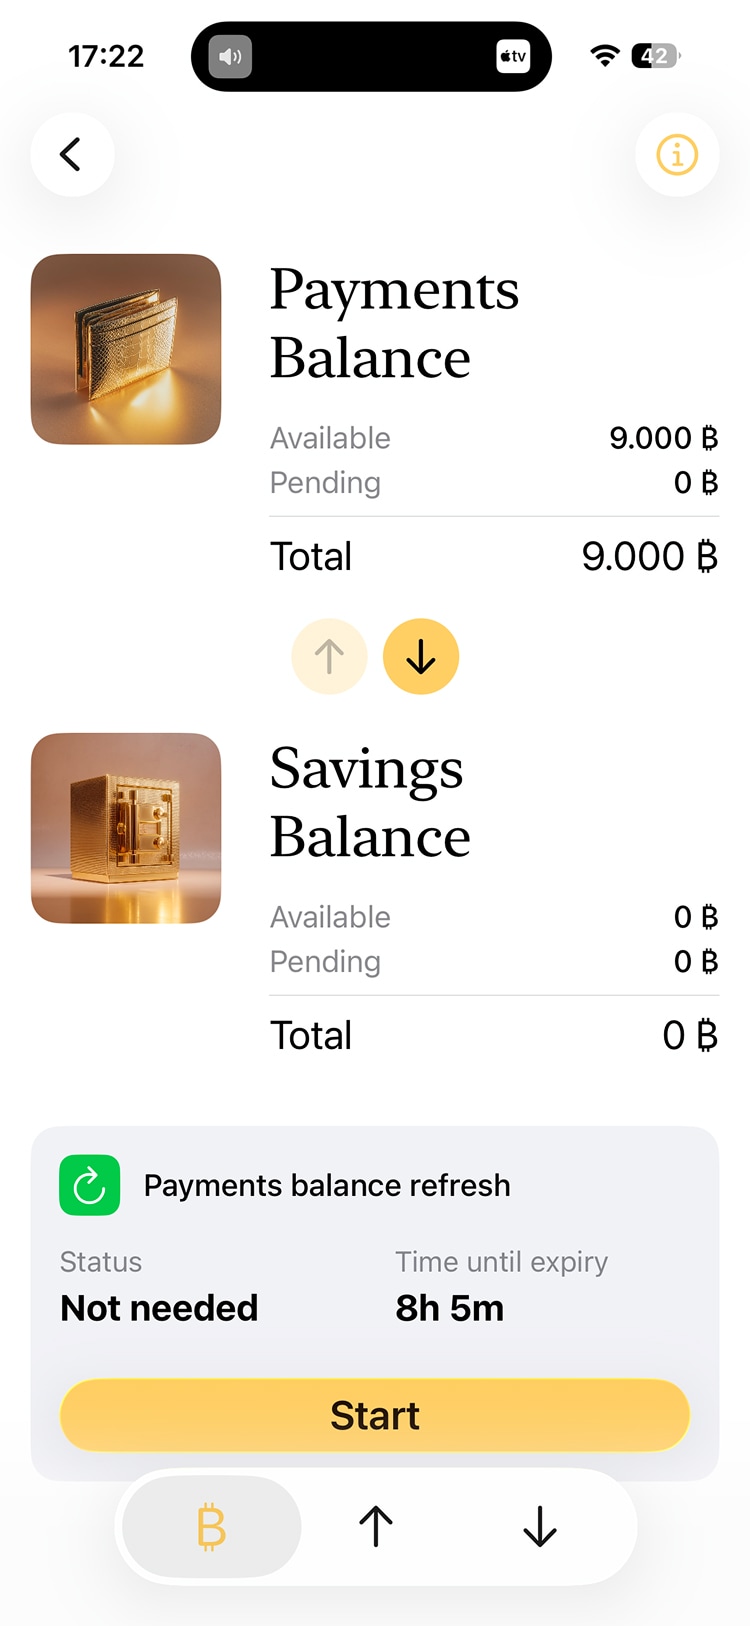The height and width of the screenshot is (1626, 750).
Task: Tap the Payments balance refresh title
Action: (x=327, y=1185)
